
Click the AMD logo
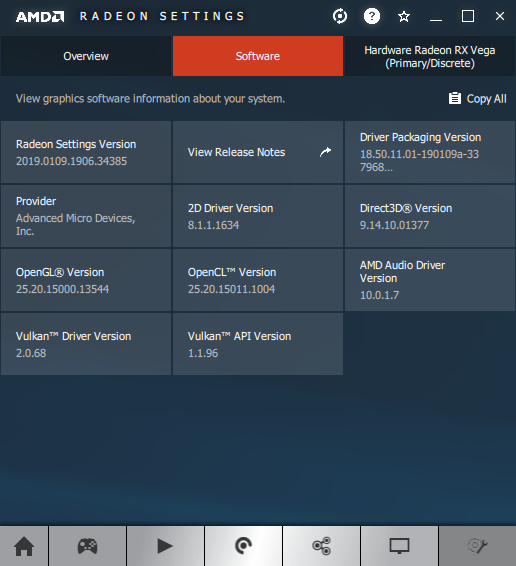[40, 17]
